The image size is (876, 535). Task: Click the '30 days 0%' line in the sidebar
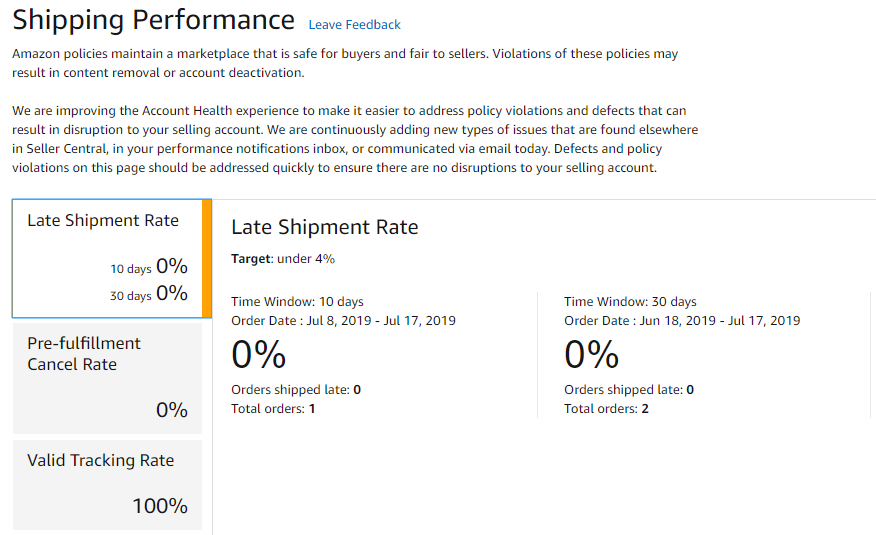149,294
